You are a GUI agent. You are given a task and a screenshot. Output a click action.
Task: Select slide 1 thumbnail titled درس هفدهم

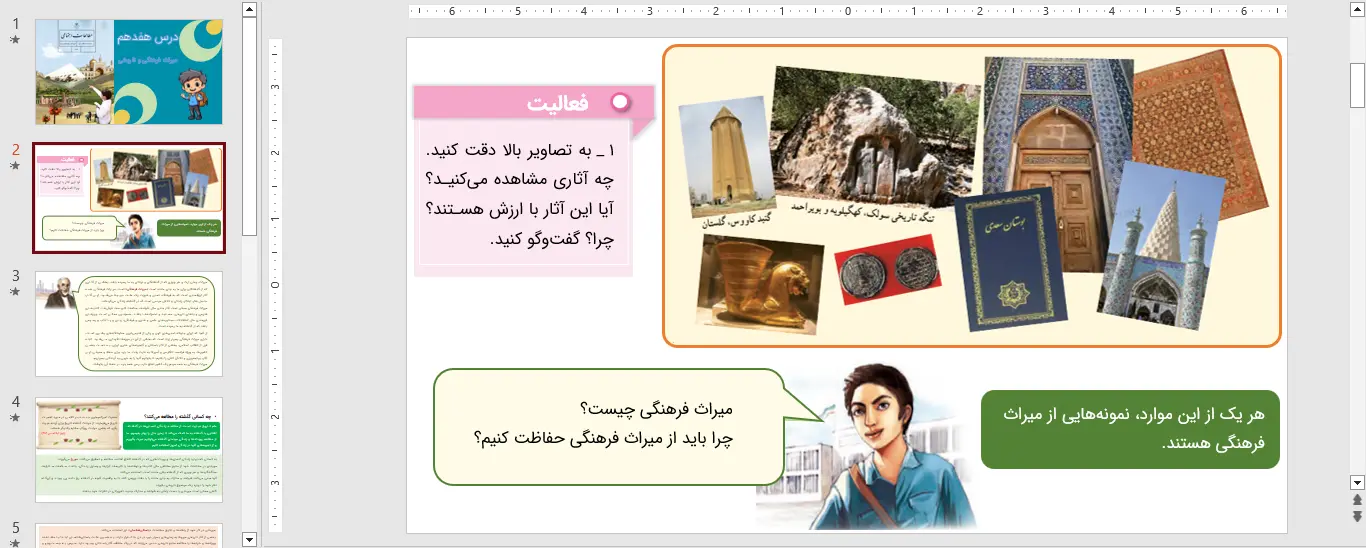(x=129, y=71)
